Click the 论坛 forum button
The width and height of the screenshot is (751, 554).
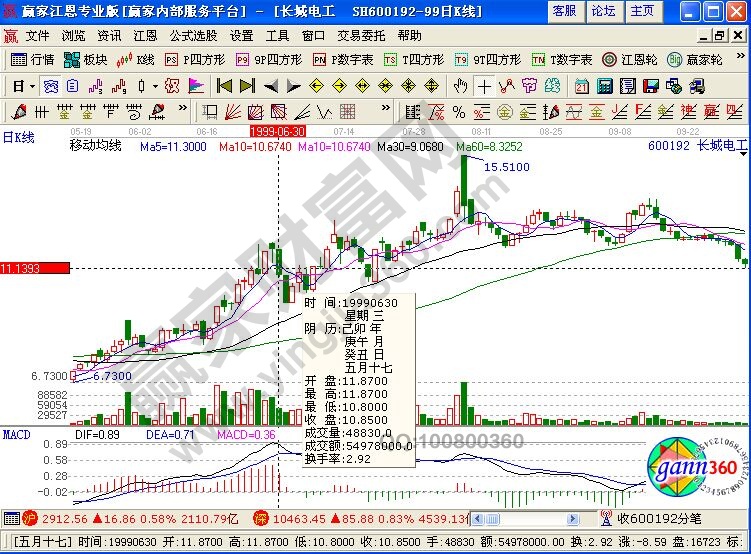click(603, 11)
